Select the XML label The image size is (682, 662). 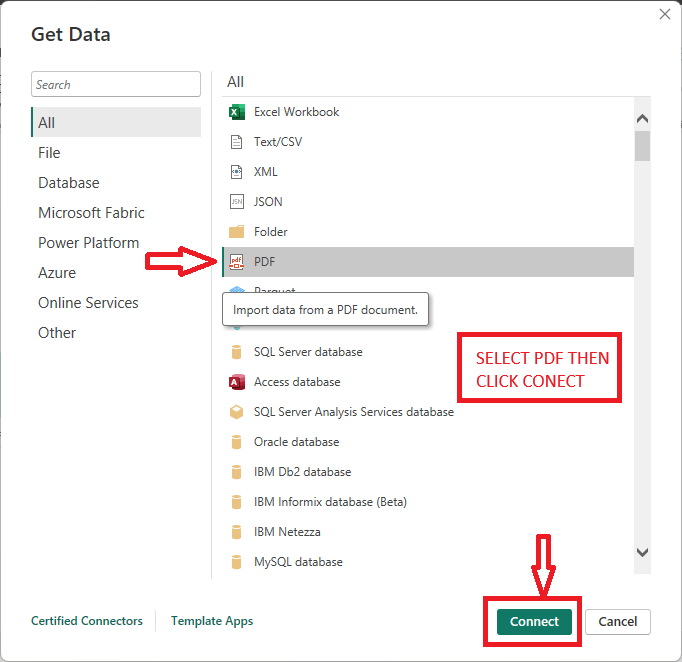click(x=266, y=172)
